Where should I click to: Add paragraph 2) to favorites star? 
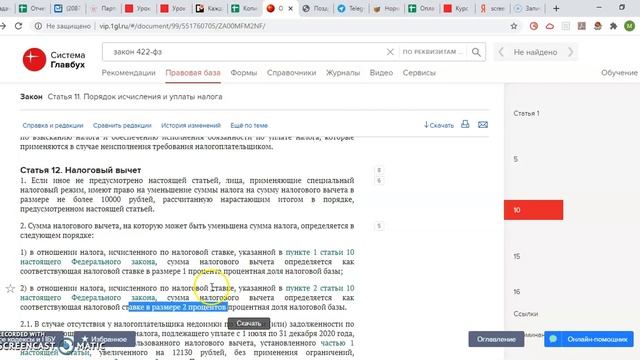click(10, 289)
